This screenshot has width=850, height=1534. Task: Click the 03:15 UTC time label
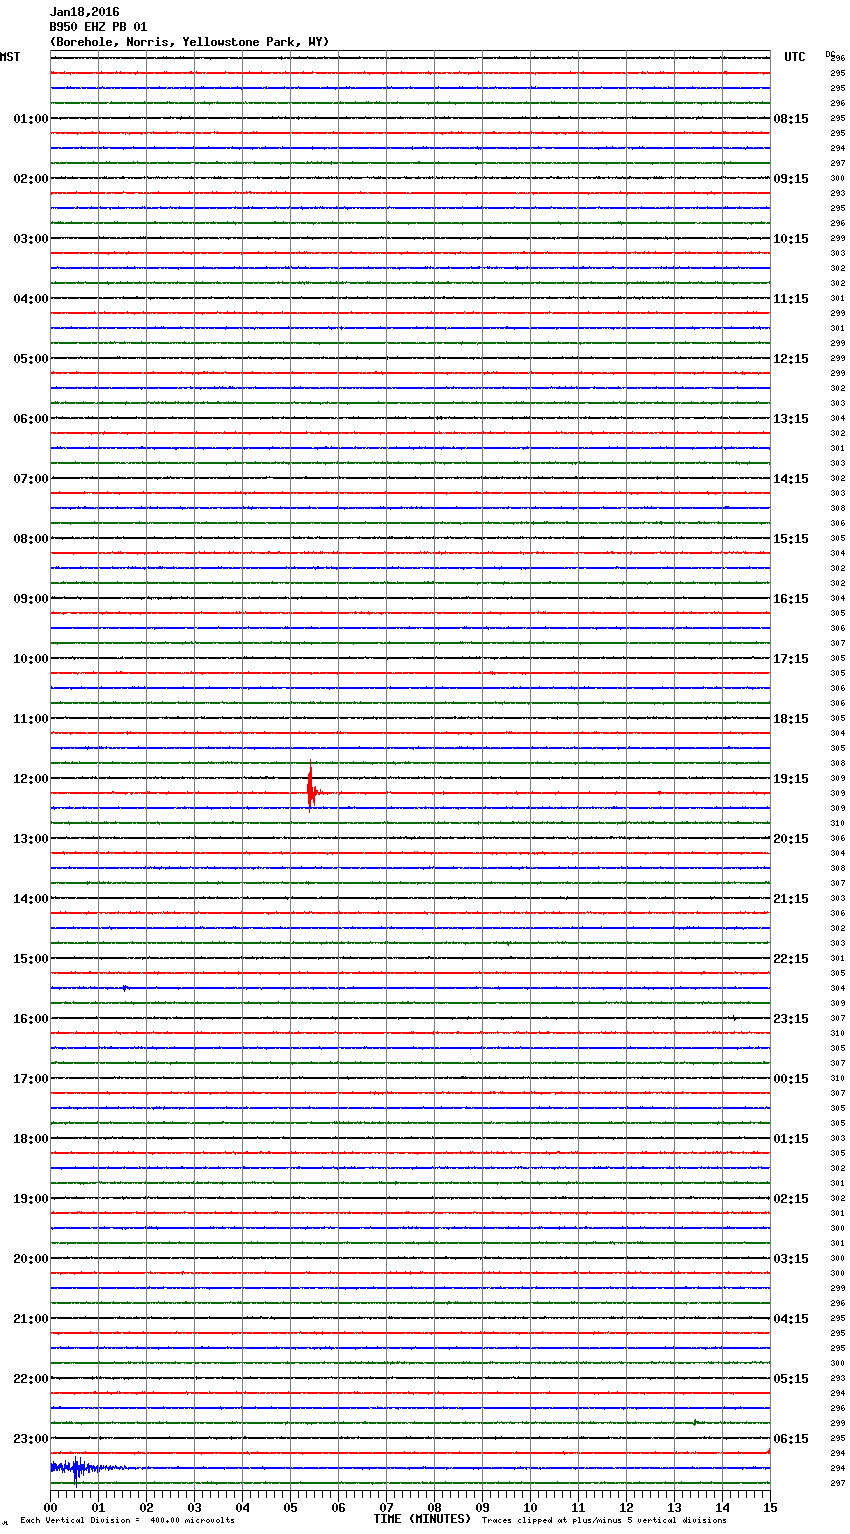click(x=791, y=1259)
